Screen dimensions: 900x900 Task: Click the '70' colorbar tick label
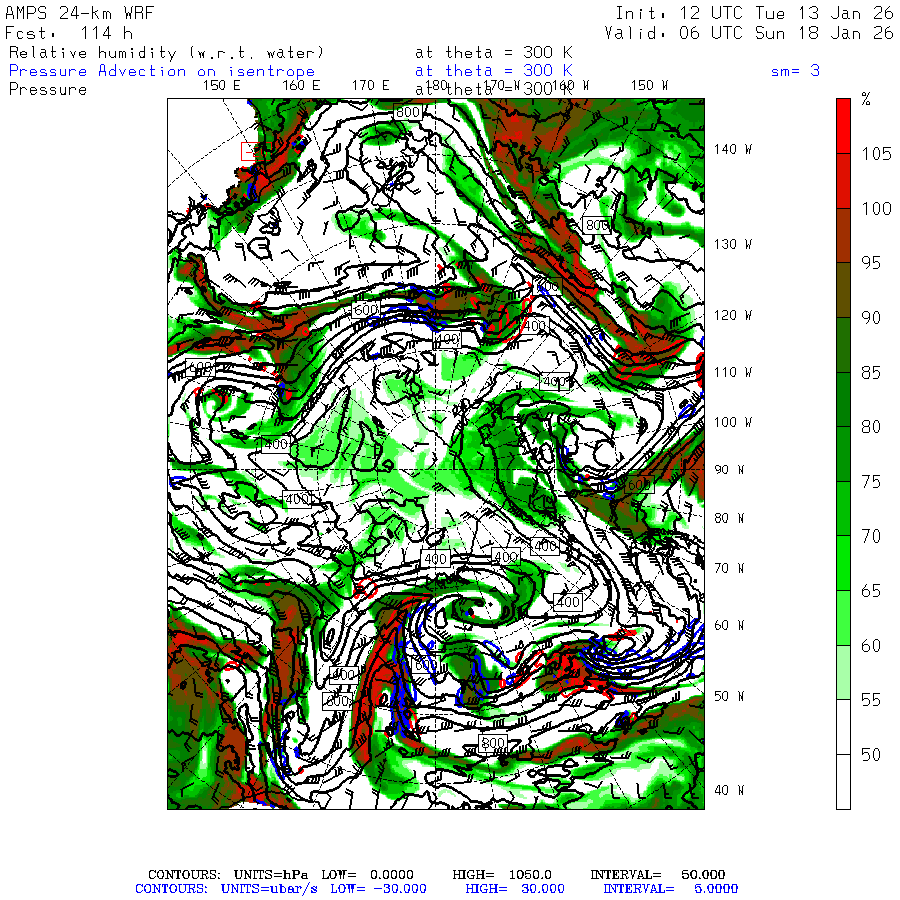(x=871, y=537)
